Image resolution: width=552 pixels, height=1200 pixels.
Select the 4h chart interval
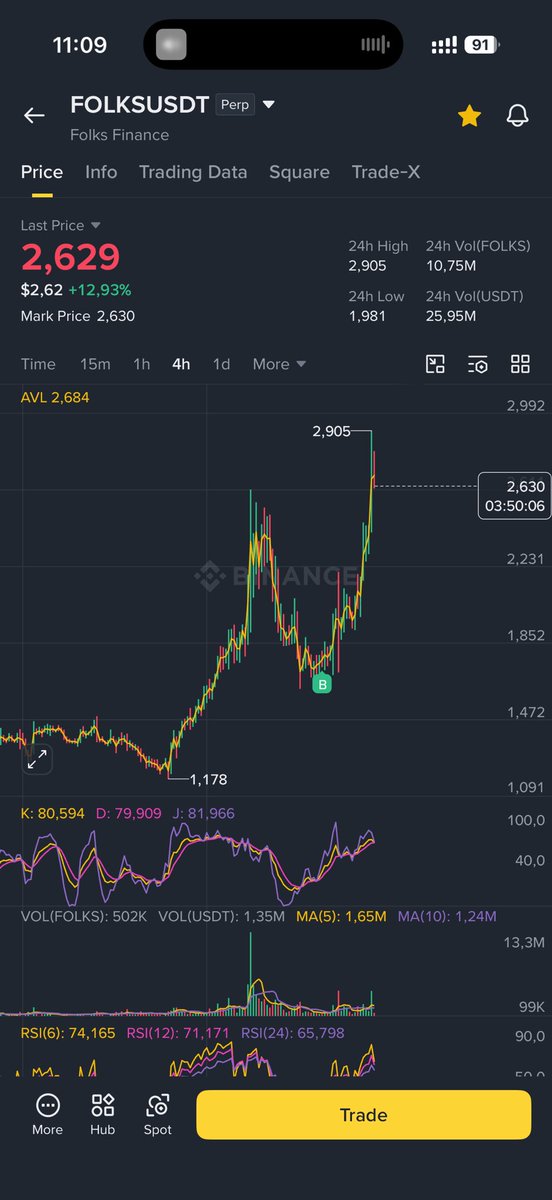[x=181, y=364]
